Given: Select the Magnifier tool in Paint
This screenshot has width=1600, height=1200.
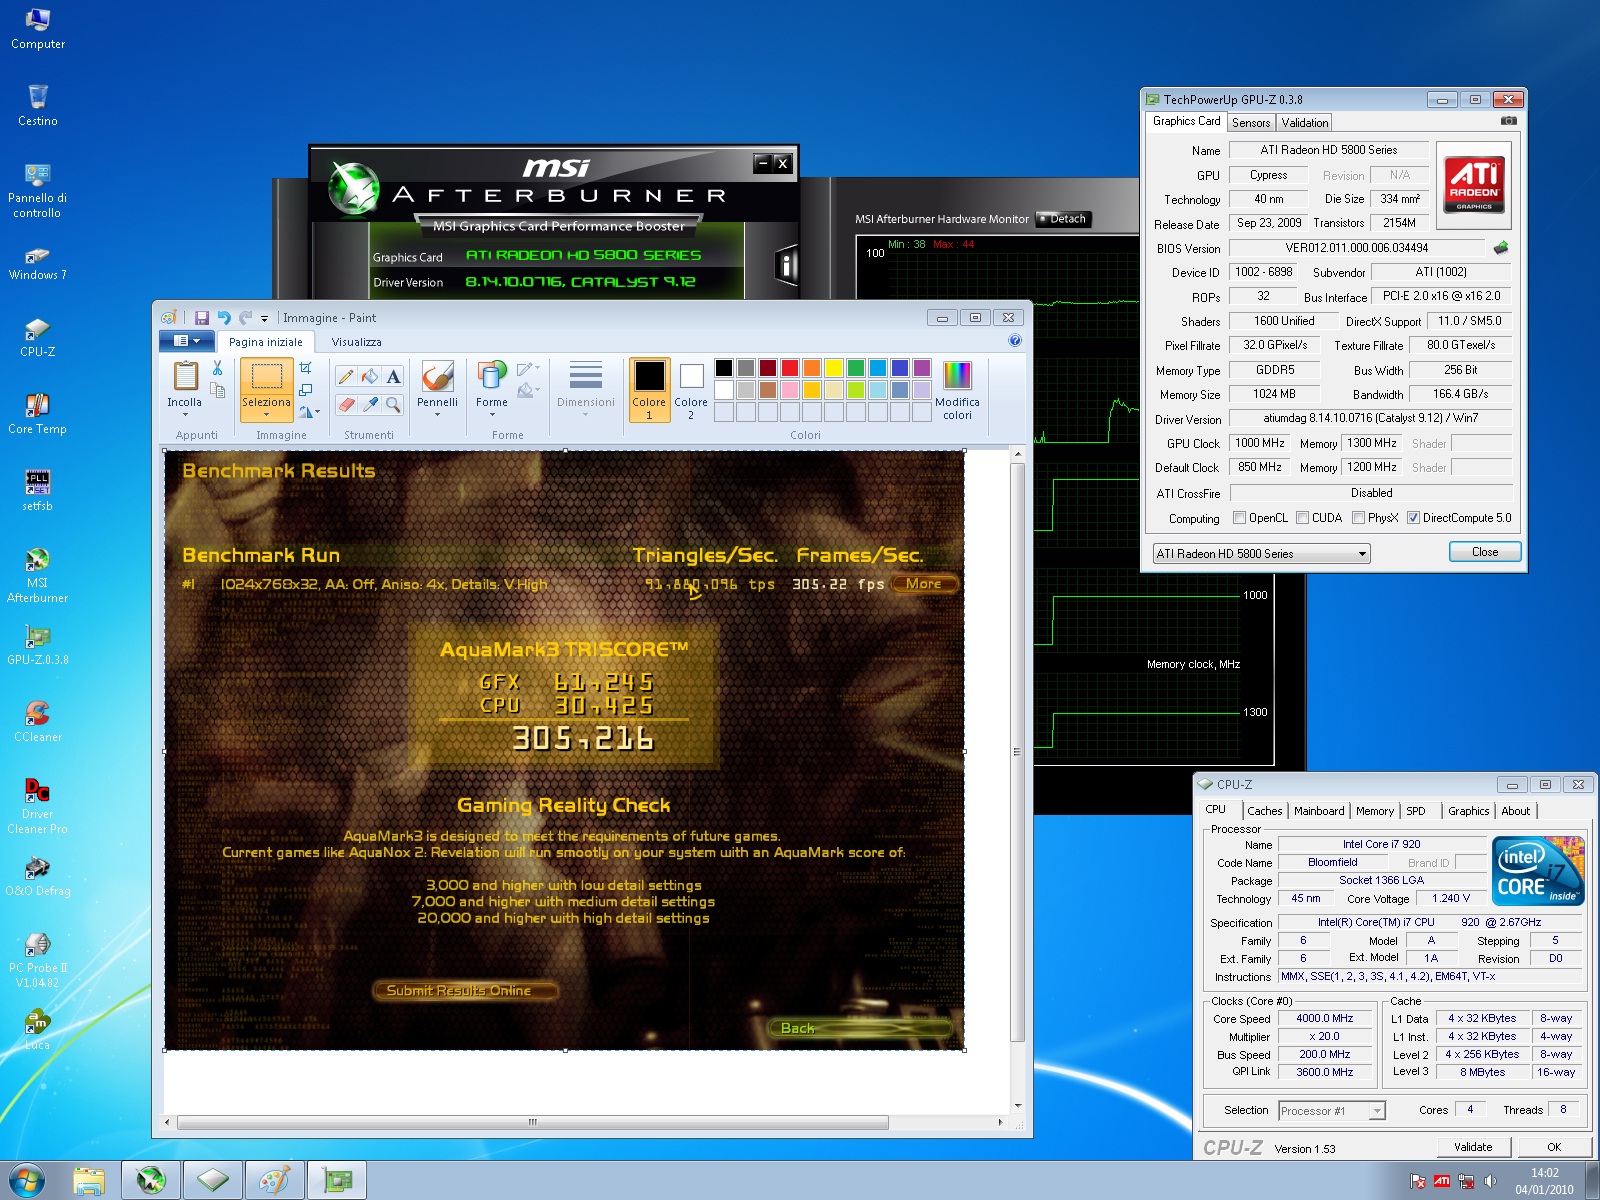Looking at the screenshot, I should tap(394, 404).
